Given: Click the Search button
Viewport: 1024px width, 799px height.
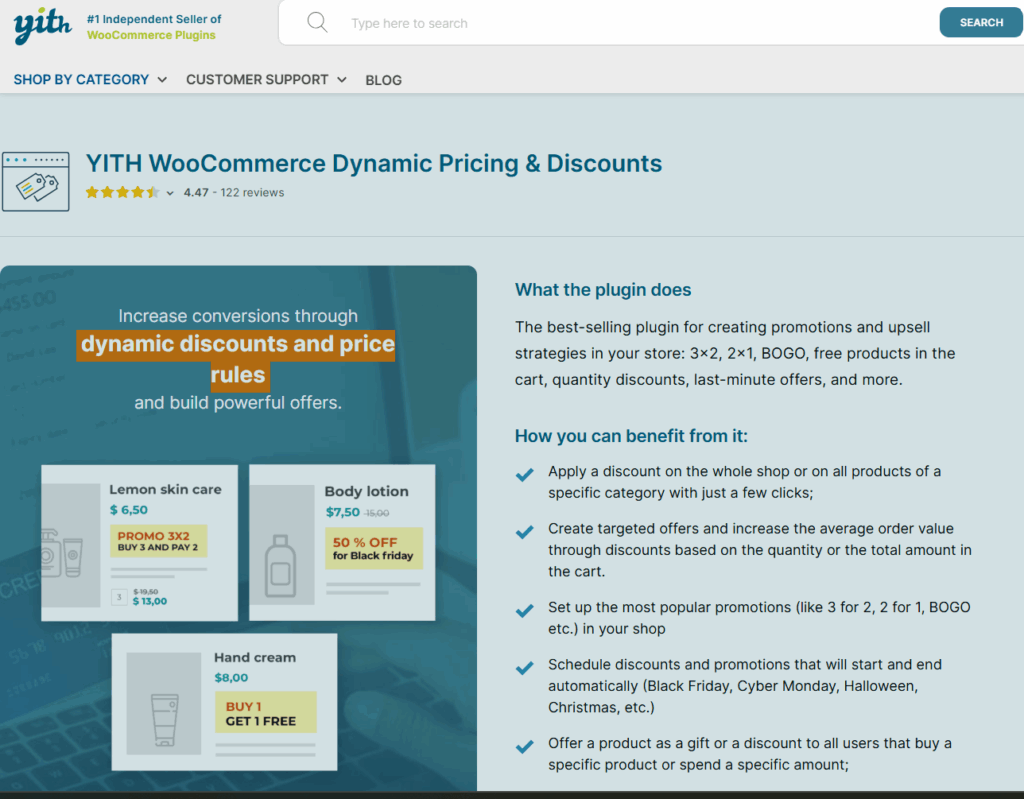Looking at the screenshot, I should pyautogui.click(x=981, y=23).
